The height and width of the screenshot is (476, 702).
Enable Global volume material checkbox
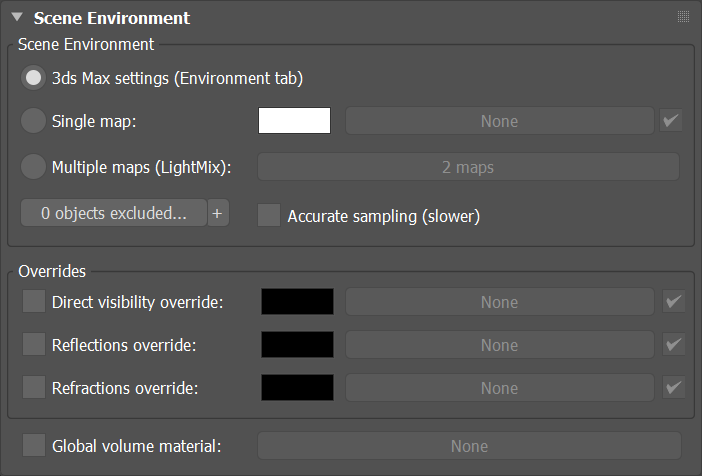point(34,445)
